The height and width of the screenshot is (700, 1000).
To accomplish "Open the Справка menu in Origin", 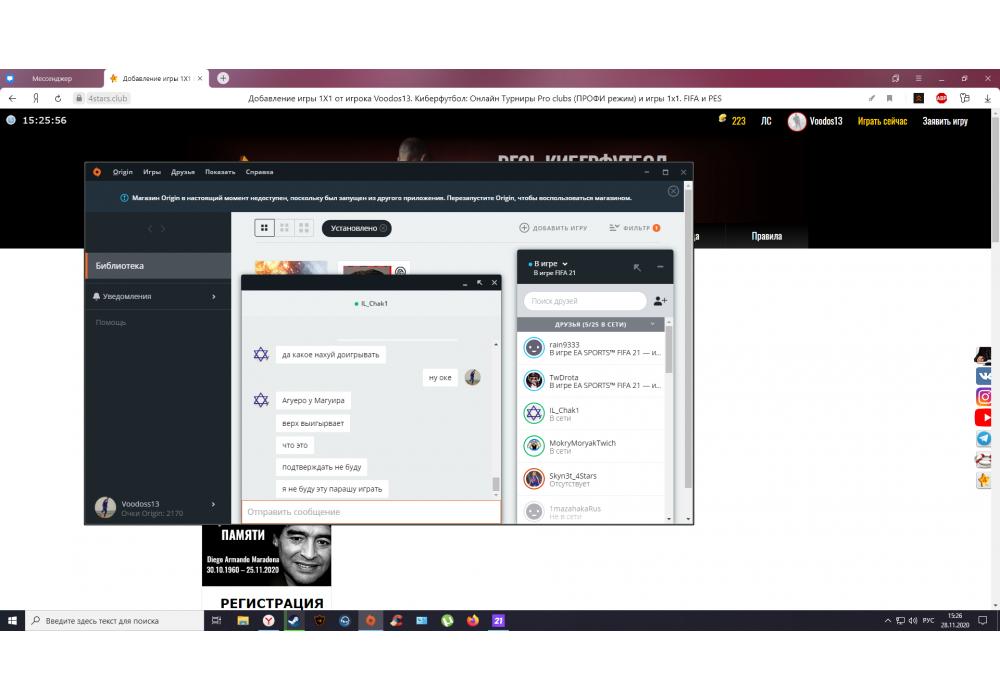I will tap(259, 172).
